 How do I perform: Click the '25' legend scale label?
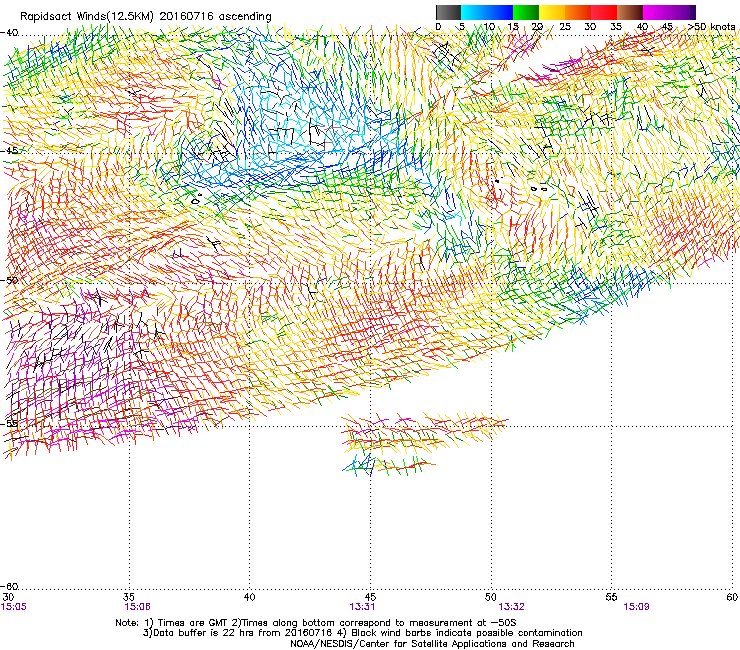tap(565, 27)
